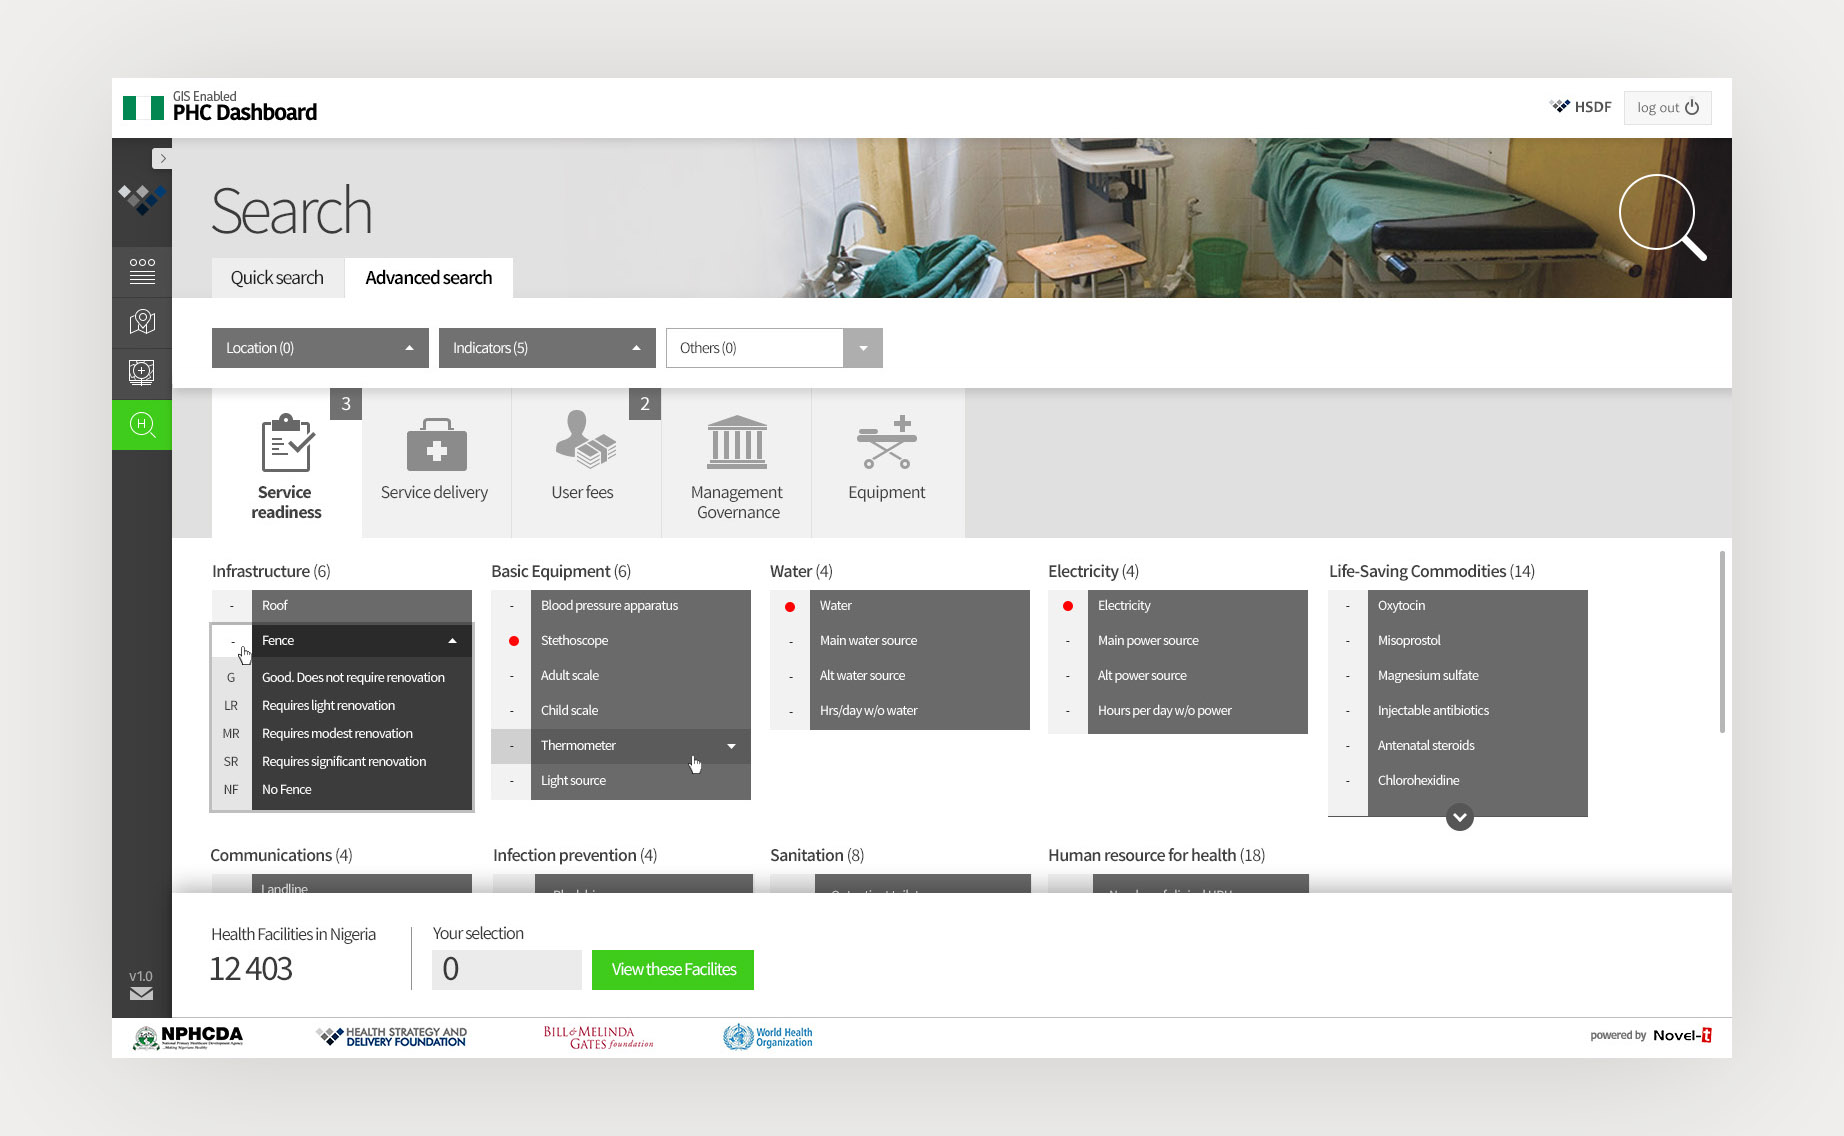Click the indicator list vertical scrollbar

click(x=1721, y=640)
